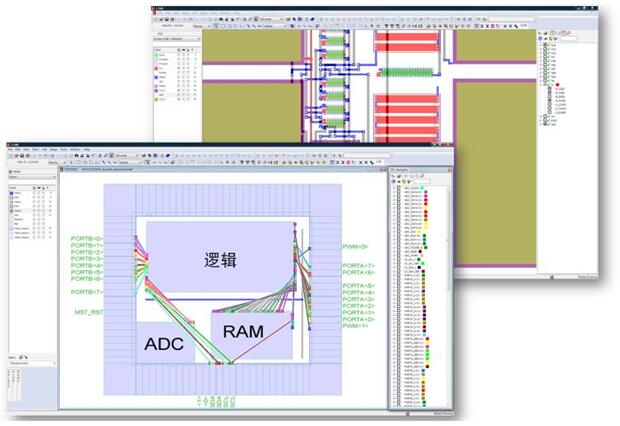Click the PORTB<4> pin label
This screenshot has height=426, width=620.
point(87,265)
